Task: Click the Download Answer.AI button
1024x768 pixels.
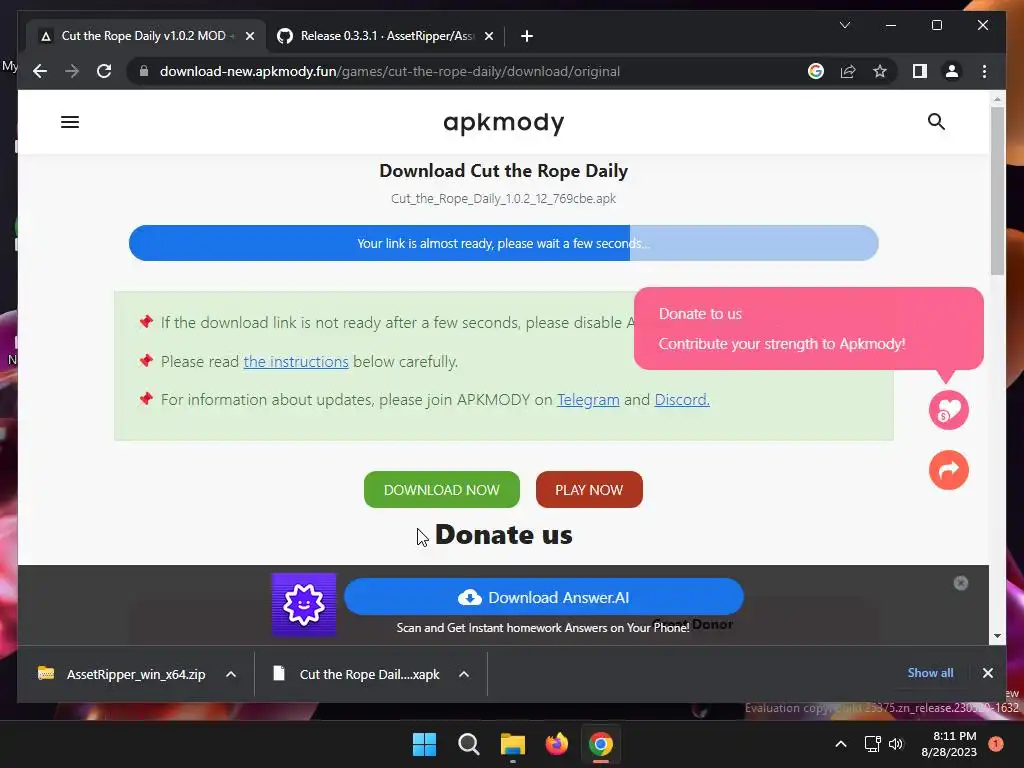Action: pyautogui.click(x=543, y=597)
